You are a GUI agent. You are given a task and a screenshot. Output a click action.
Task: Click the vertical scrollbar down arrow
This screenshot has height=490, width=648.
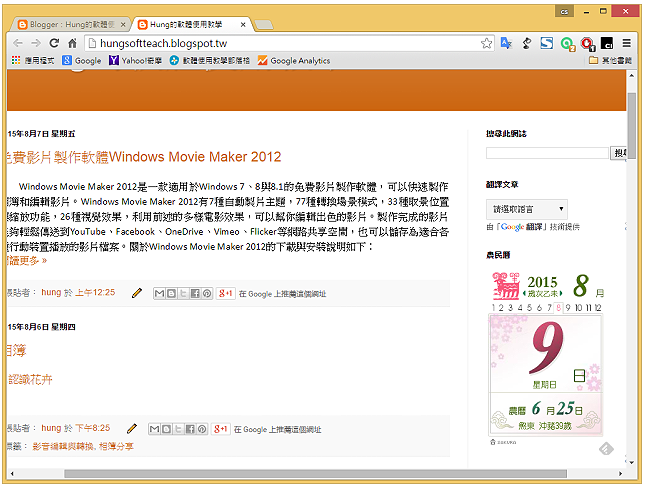coord(631,462)
